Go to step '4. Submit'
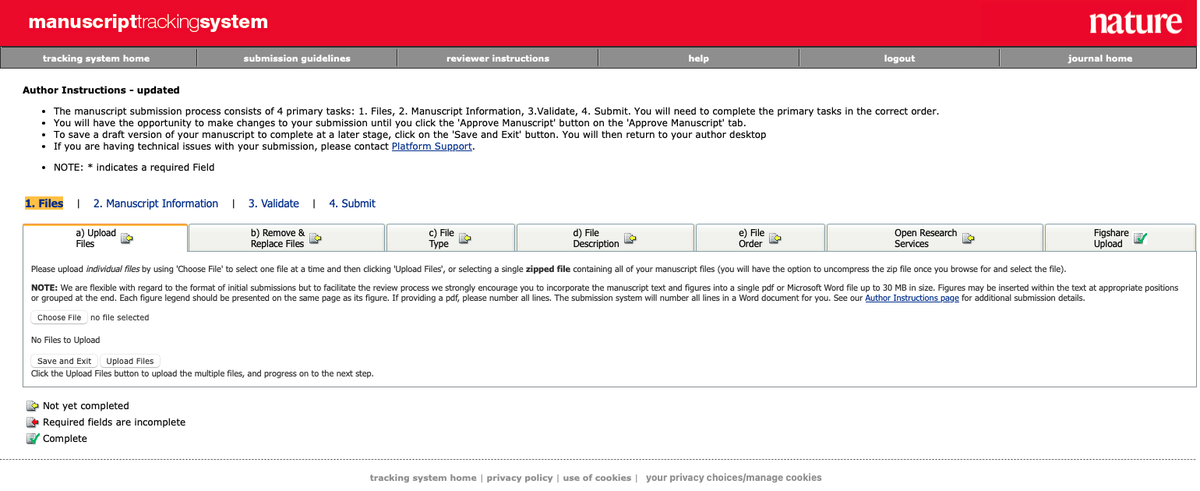The width and height of the screenshot is (1200, 491). coord(352,203)
